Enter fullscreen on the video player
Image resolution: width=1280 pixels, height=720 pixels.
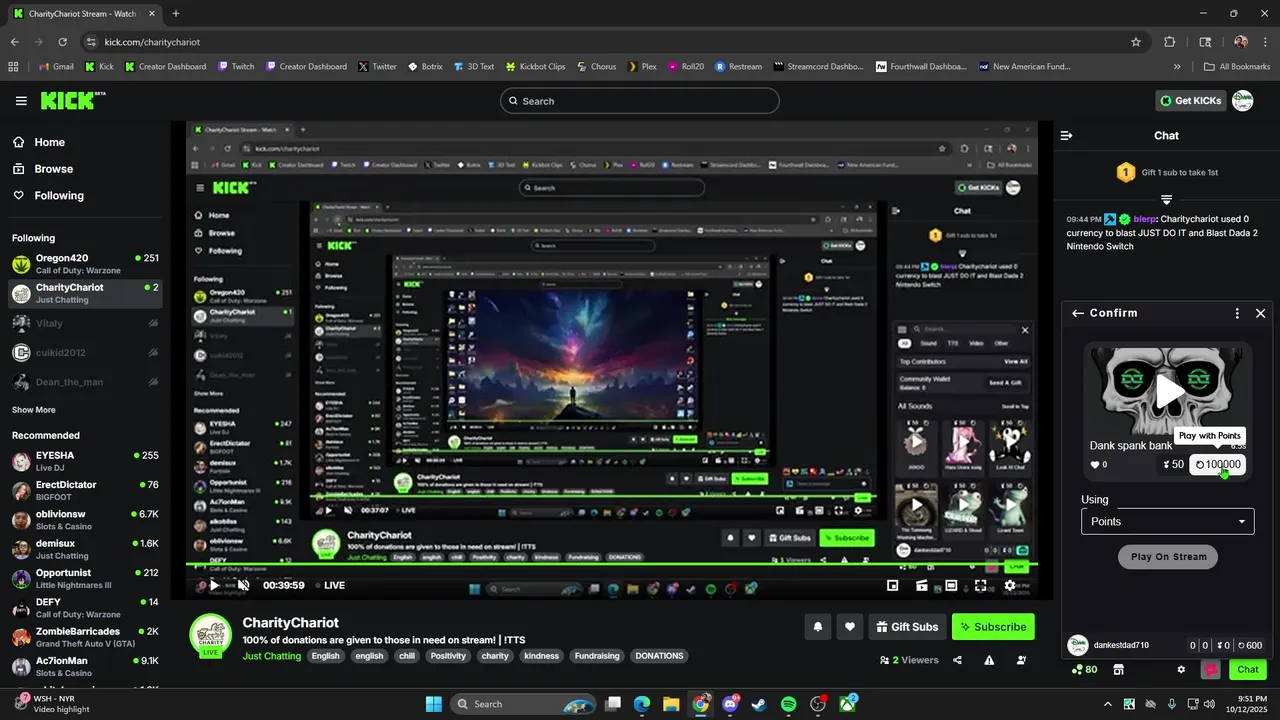tap(980, 586)
